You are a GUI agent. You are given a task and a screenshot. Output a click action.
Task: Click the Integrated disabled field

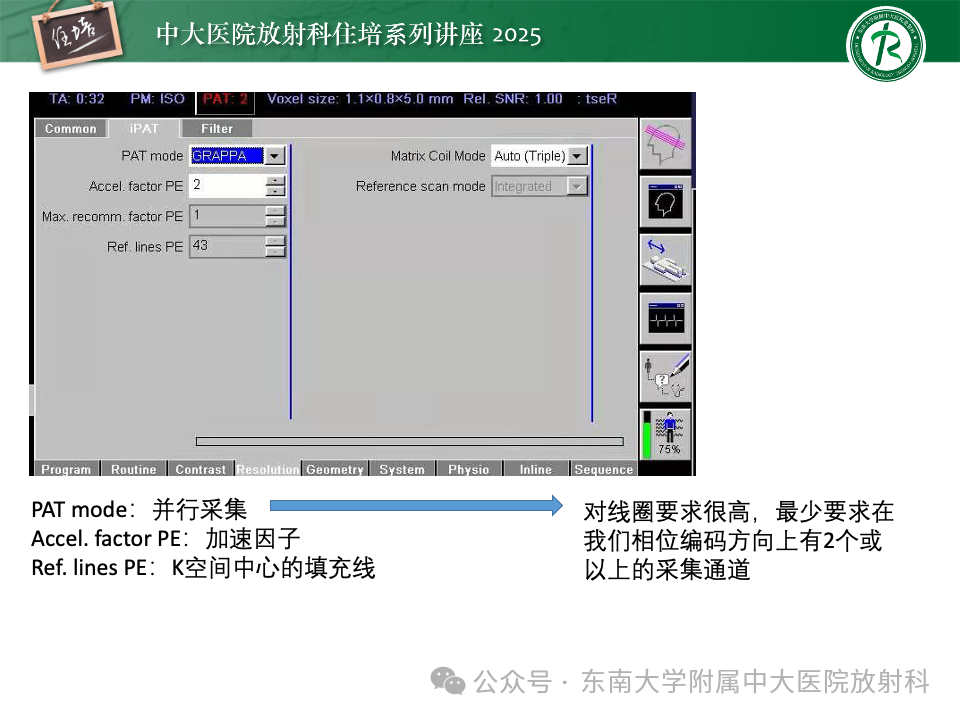(x=530, y=186)
